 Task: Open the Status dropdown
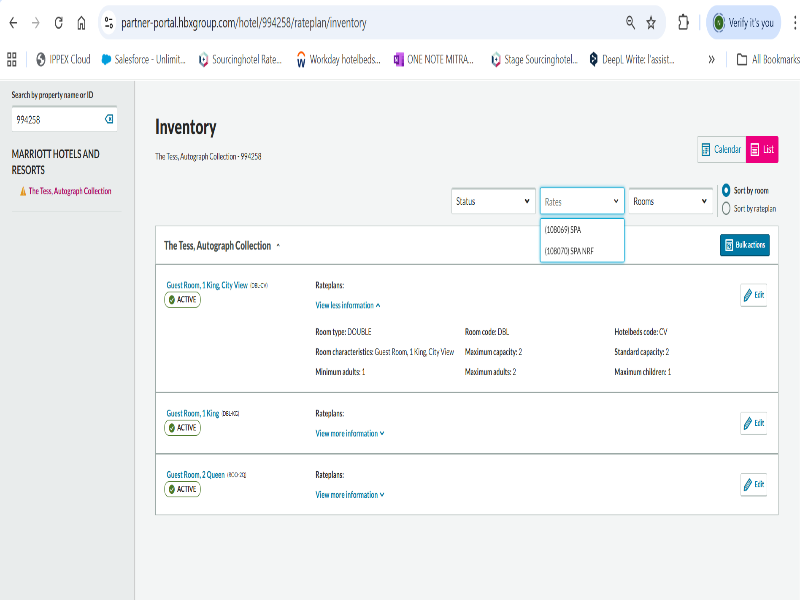pyautogui.click(x=493, y=201)
